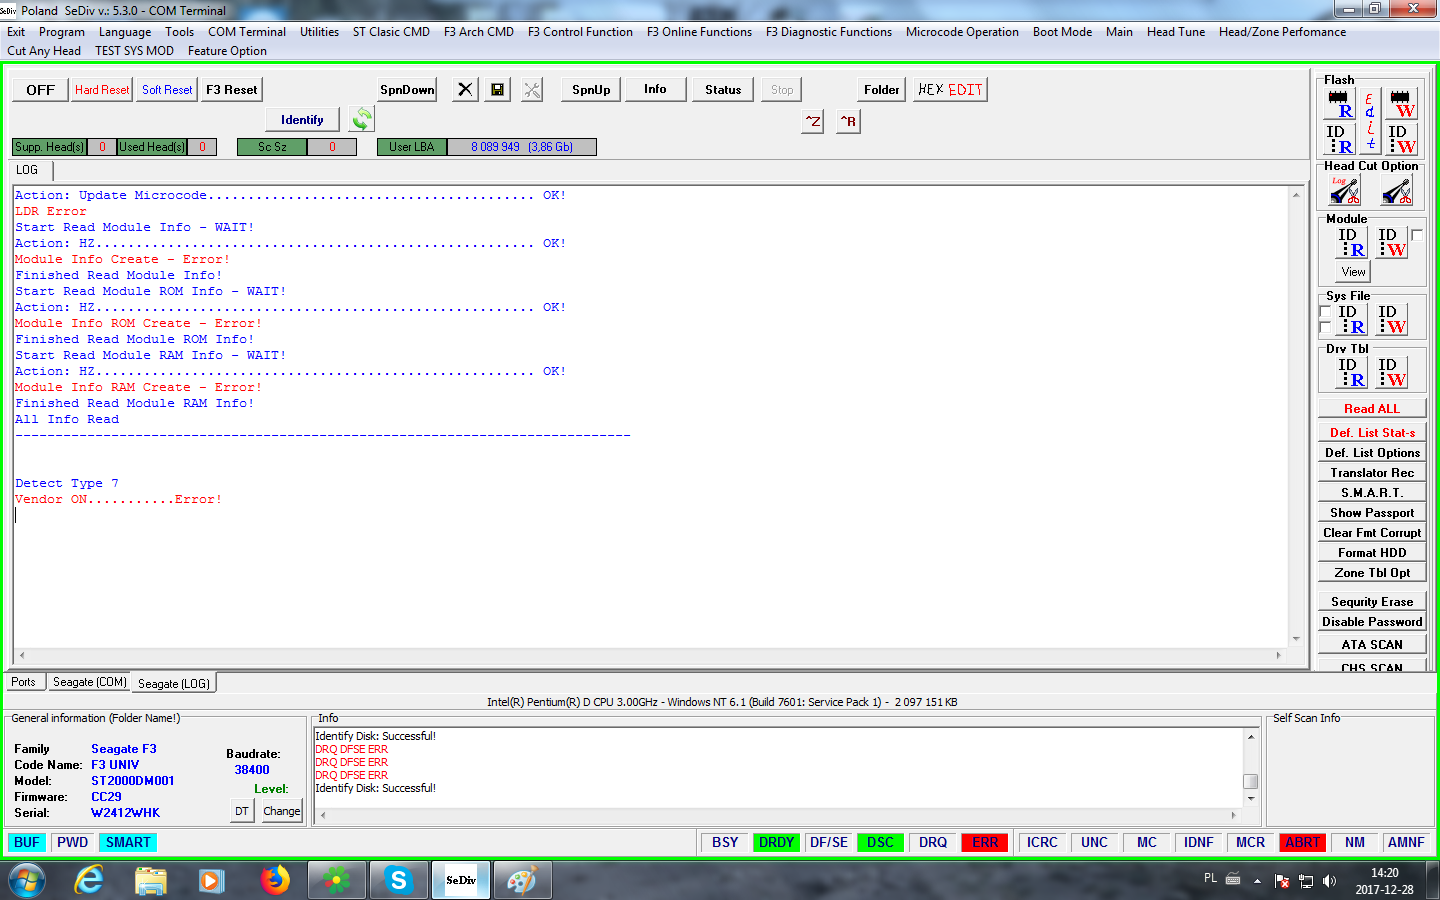Open the Boot Mode menu

[1062, 32]
